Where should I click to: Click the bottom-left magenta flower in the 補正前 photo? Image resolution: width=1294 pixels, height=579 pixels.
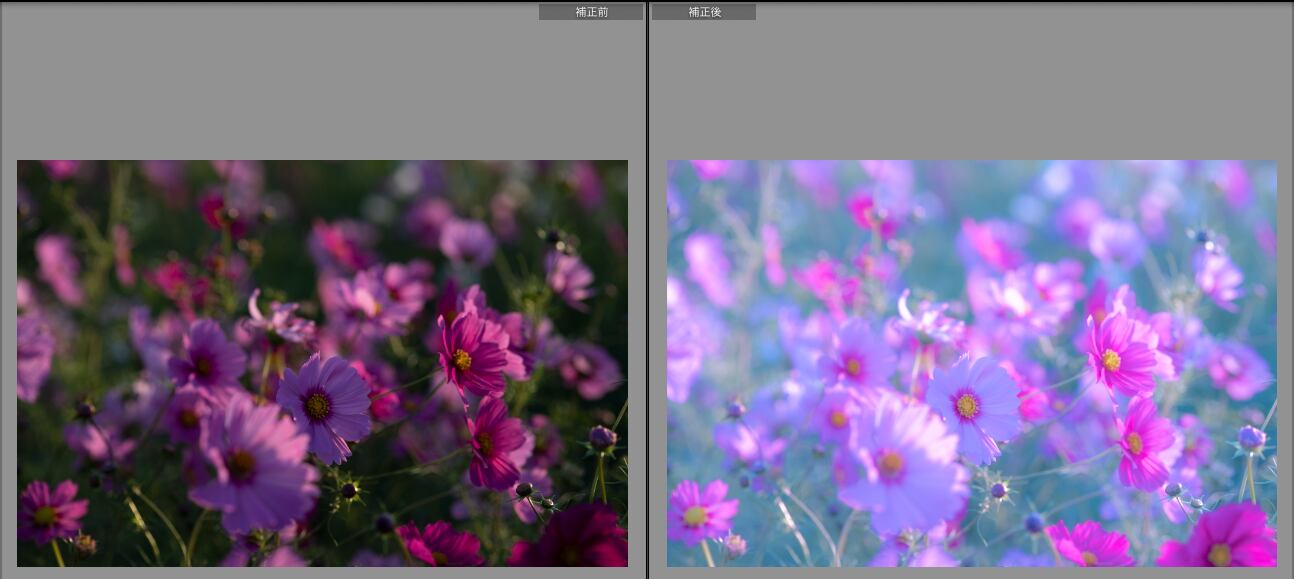47,513
